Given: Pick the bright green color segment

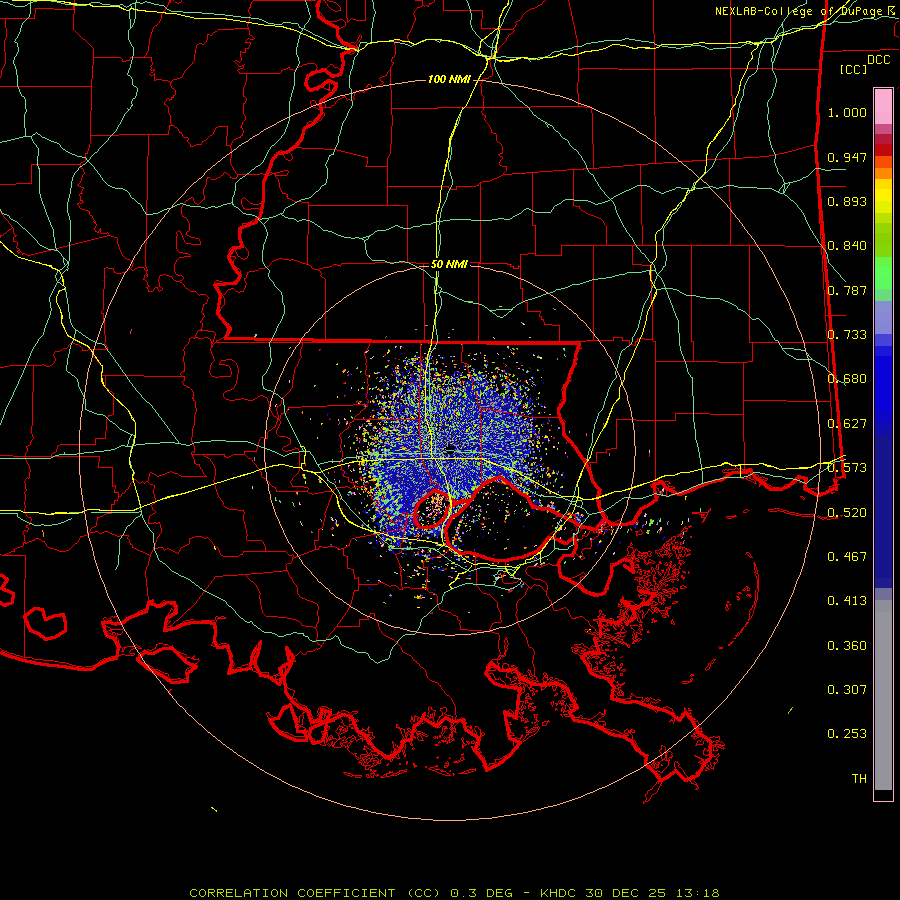Looking at the screenshot, I should (x=883, y=273).
